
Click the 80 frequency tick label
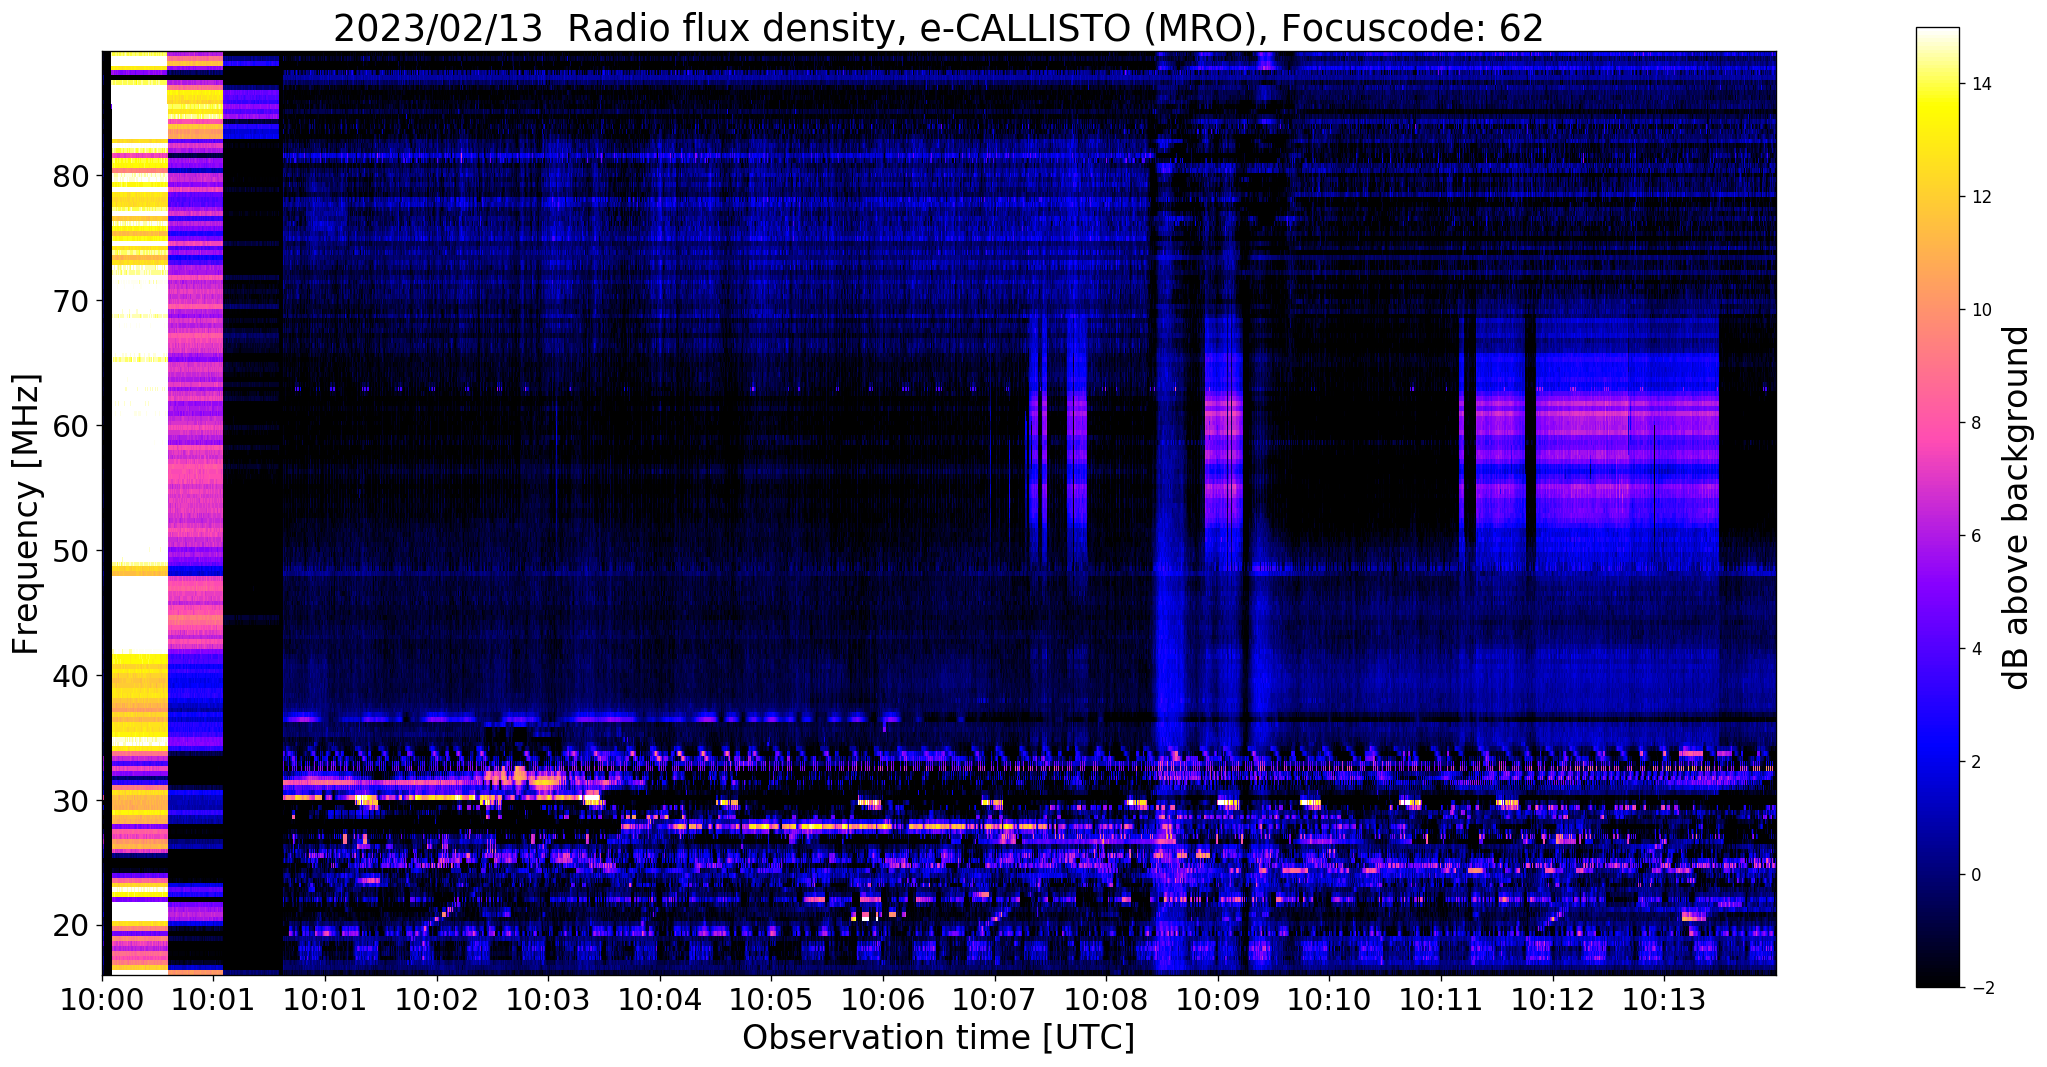[71, 177]
